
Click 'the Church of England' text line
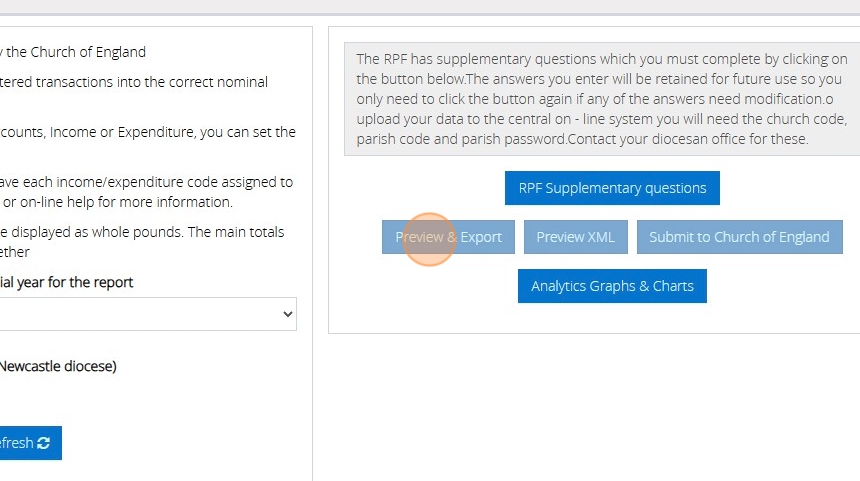tap(75, 52)
